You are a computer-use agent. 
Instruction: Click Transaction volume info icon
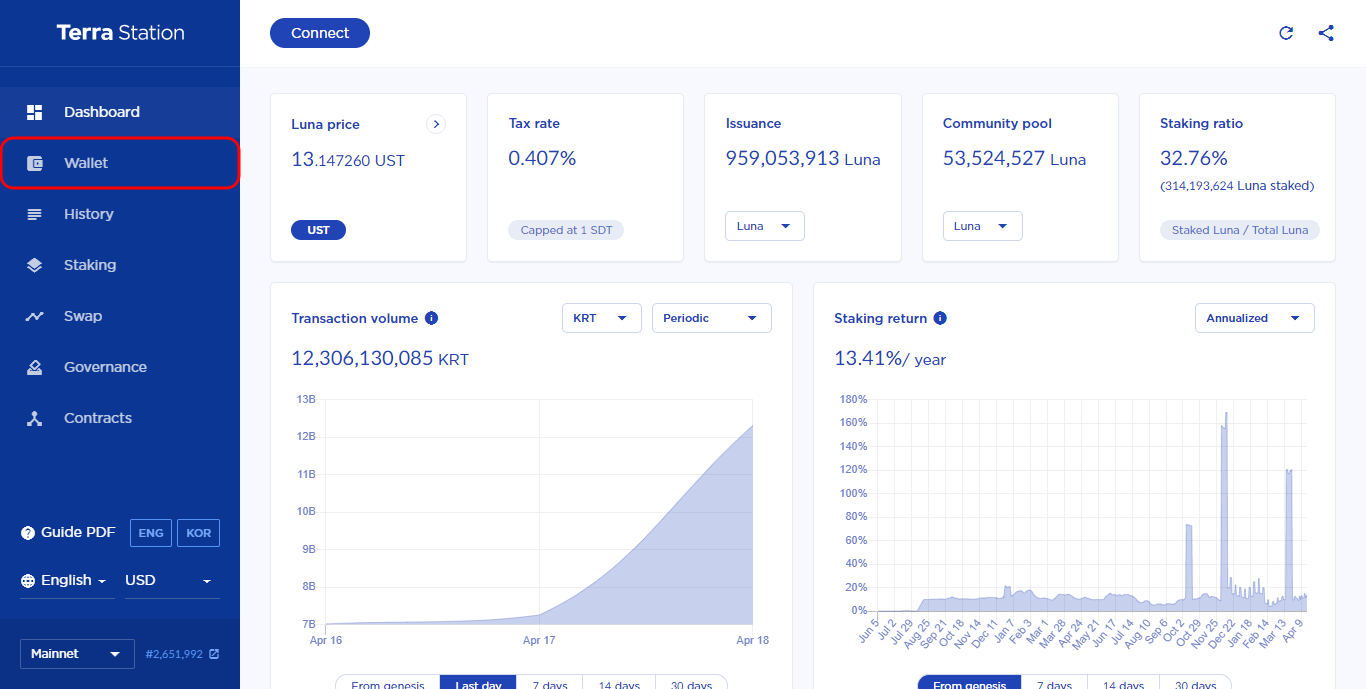click(x=432, y=318)
